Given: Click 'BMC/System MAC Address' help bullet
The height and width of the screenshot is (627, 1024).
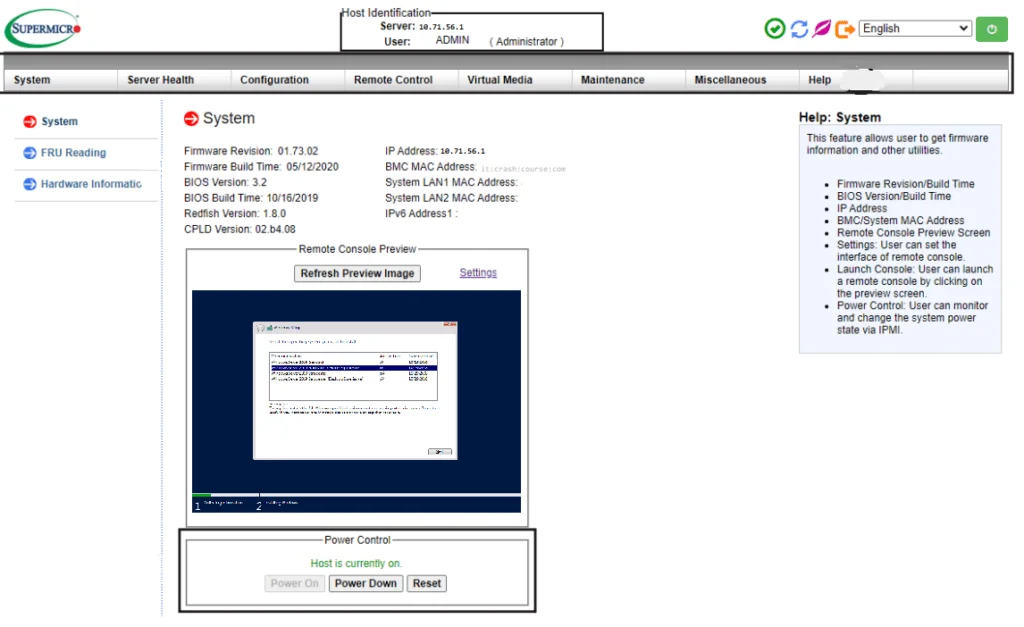Looking at the screenshot, I should (x=901, y=221).
